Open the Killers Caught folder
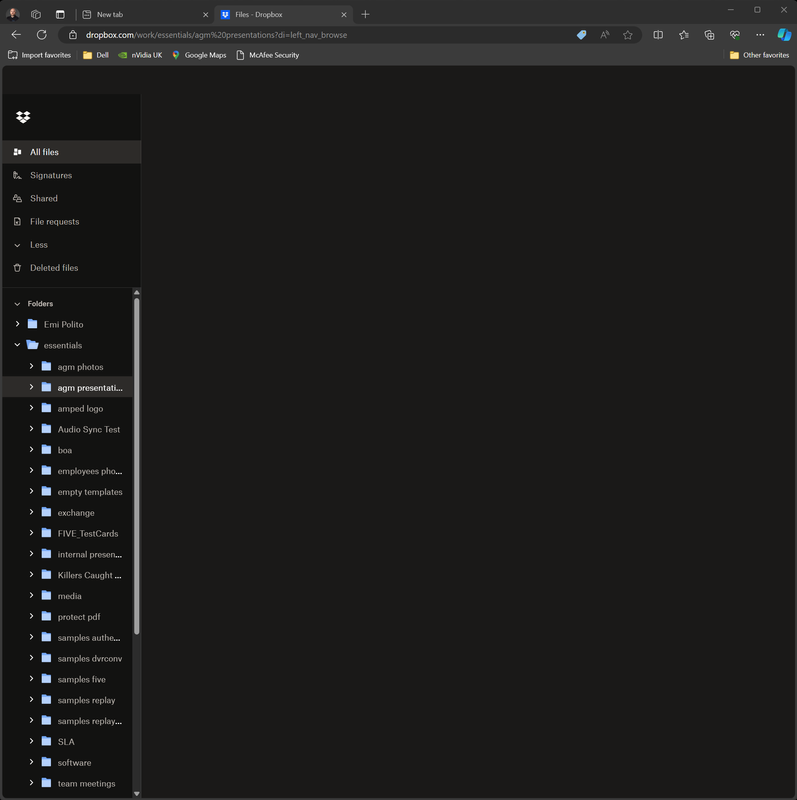Viewport: 797px width, 800px height. pos(89,576)
